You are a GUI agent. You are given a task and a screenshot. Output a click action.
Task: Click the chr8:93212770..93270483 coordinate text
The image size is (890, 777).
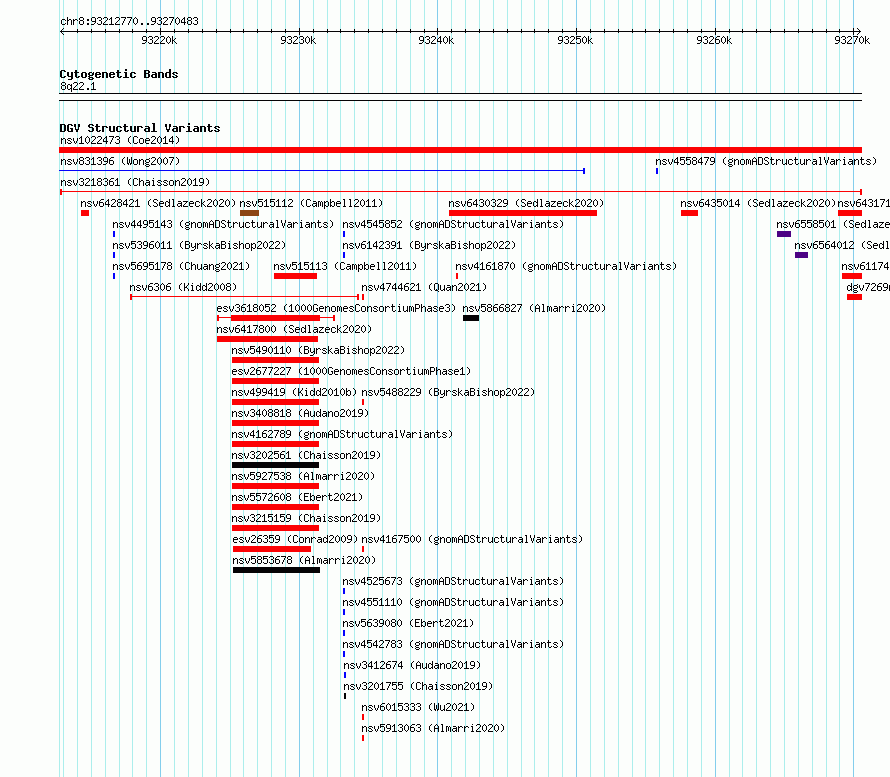click(x=129, y=22)
